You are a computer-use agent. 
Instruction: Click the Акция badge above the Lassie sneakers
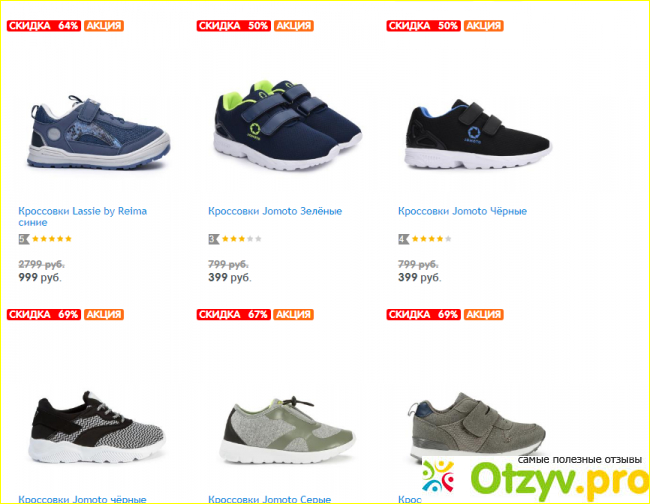(x=104, y=26)
